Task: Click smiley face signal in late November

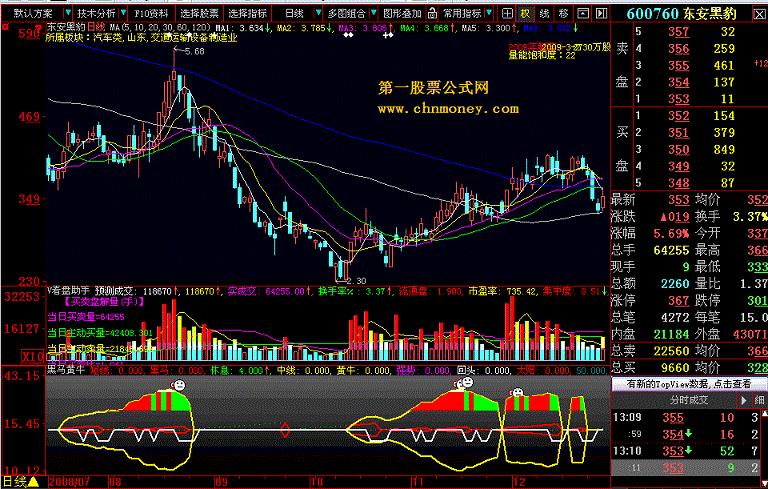Action: pos(468,382)
